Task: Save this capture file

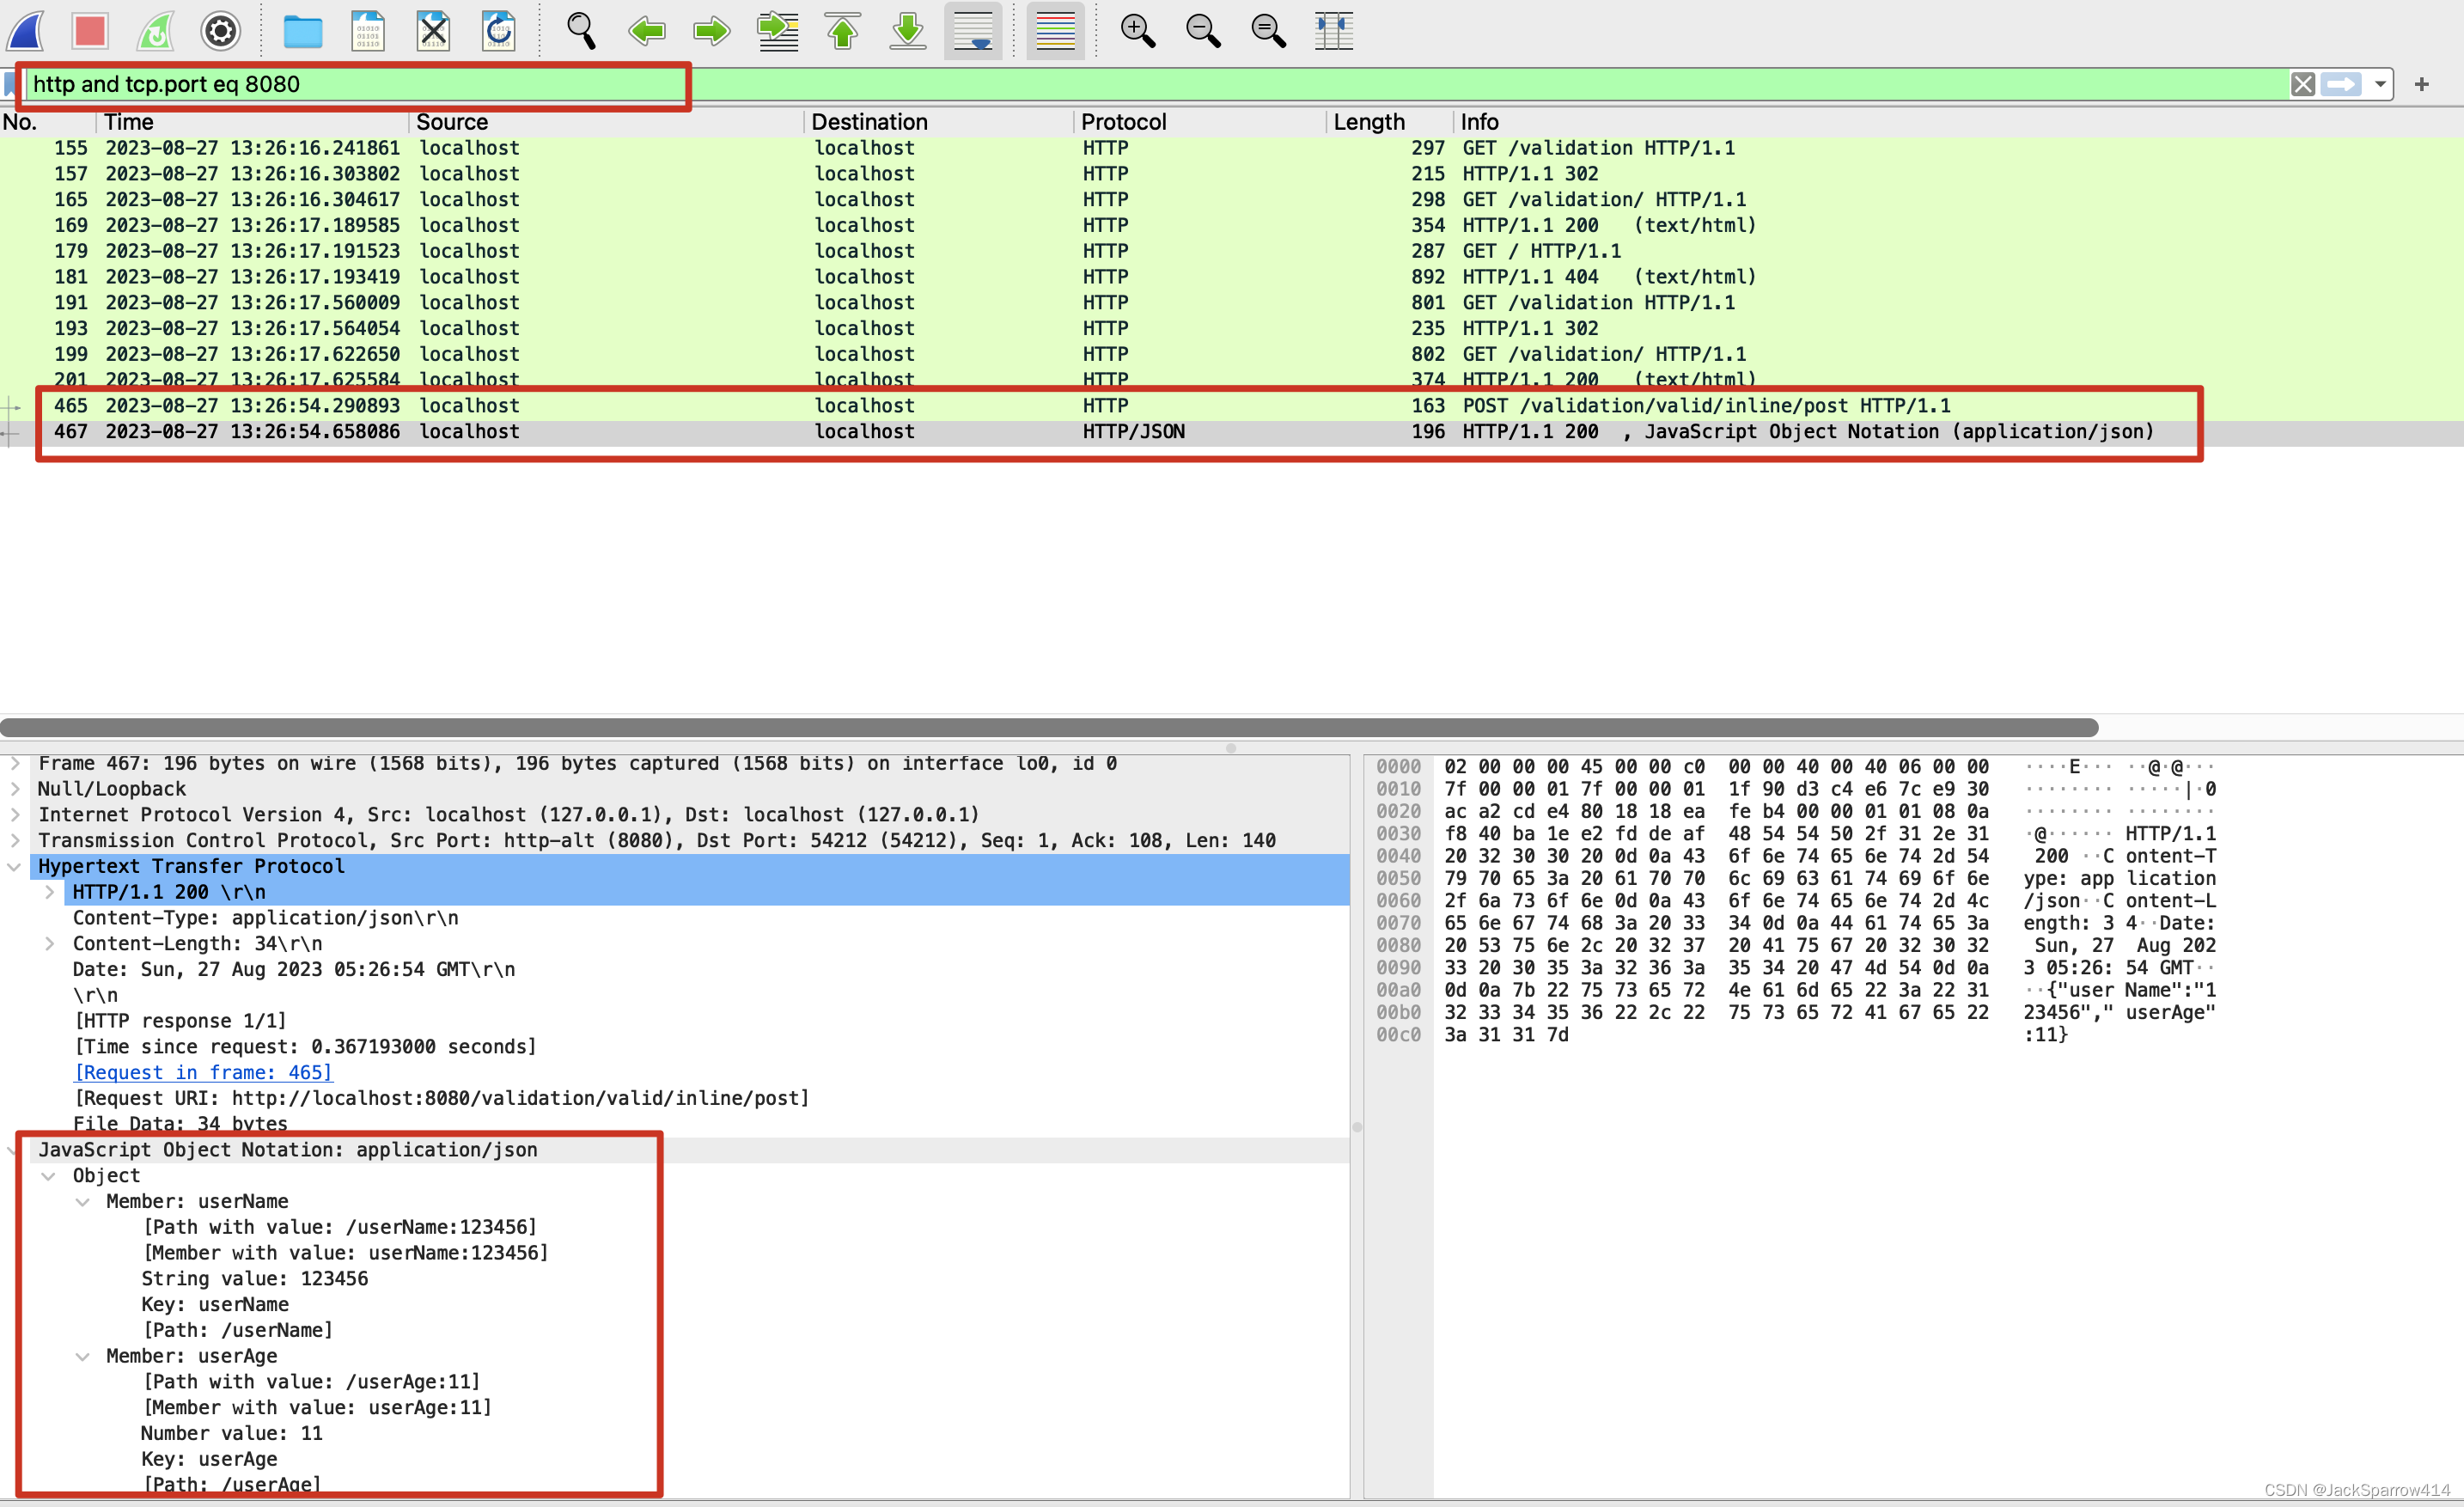Action: pyautogui.click(x=368, y=31)
